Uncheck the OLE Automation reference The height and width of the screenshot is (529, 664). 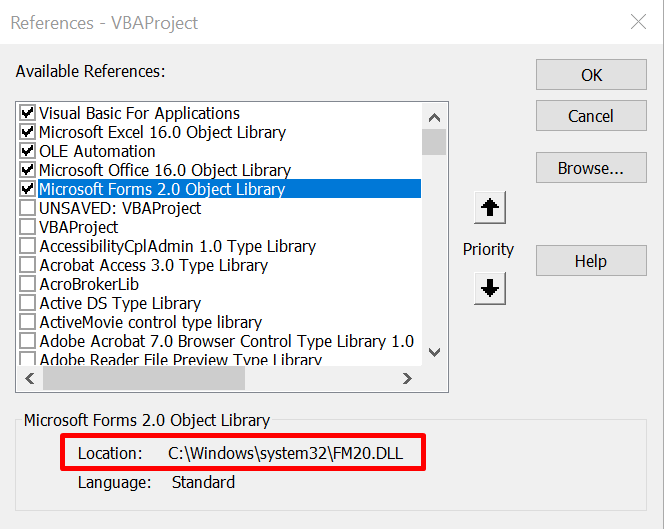tap(28, 151)
